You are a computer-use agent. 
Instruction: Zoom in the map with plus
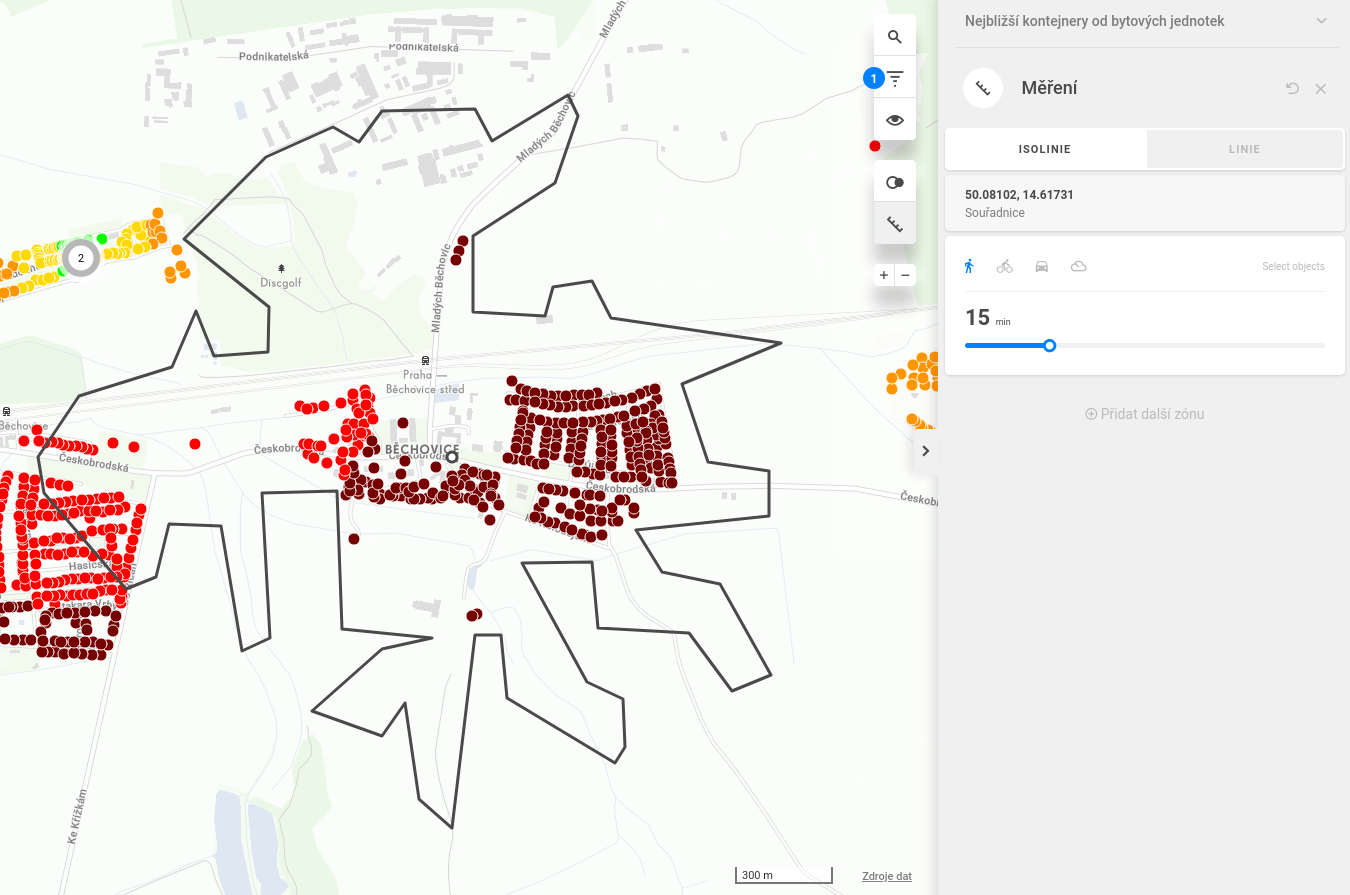tap(884, 275)
